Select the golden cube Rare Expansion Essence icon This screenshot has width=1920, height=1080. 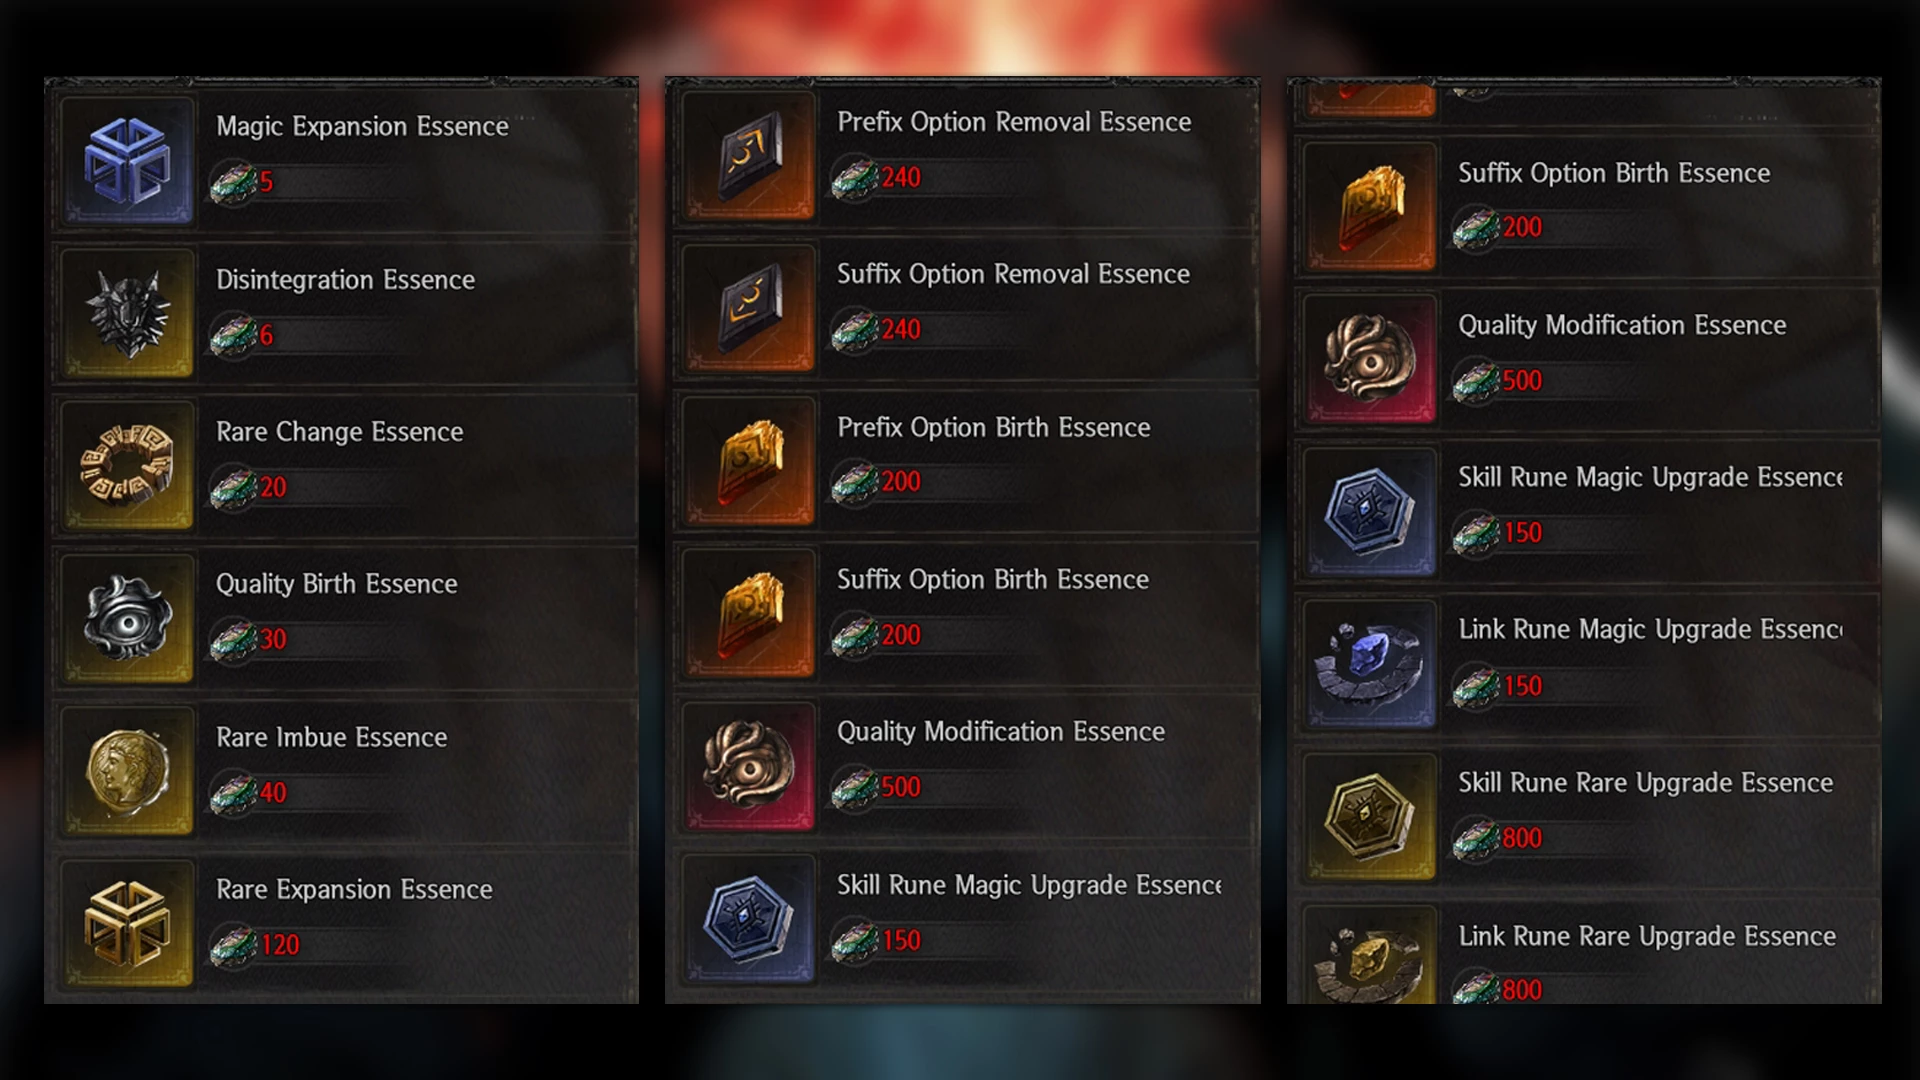click(128, 924)
